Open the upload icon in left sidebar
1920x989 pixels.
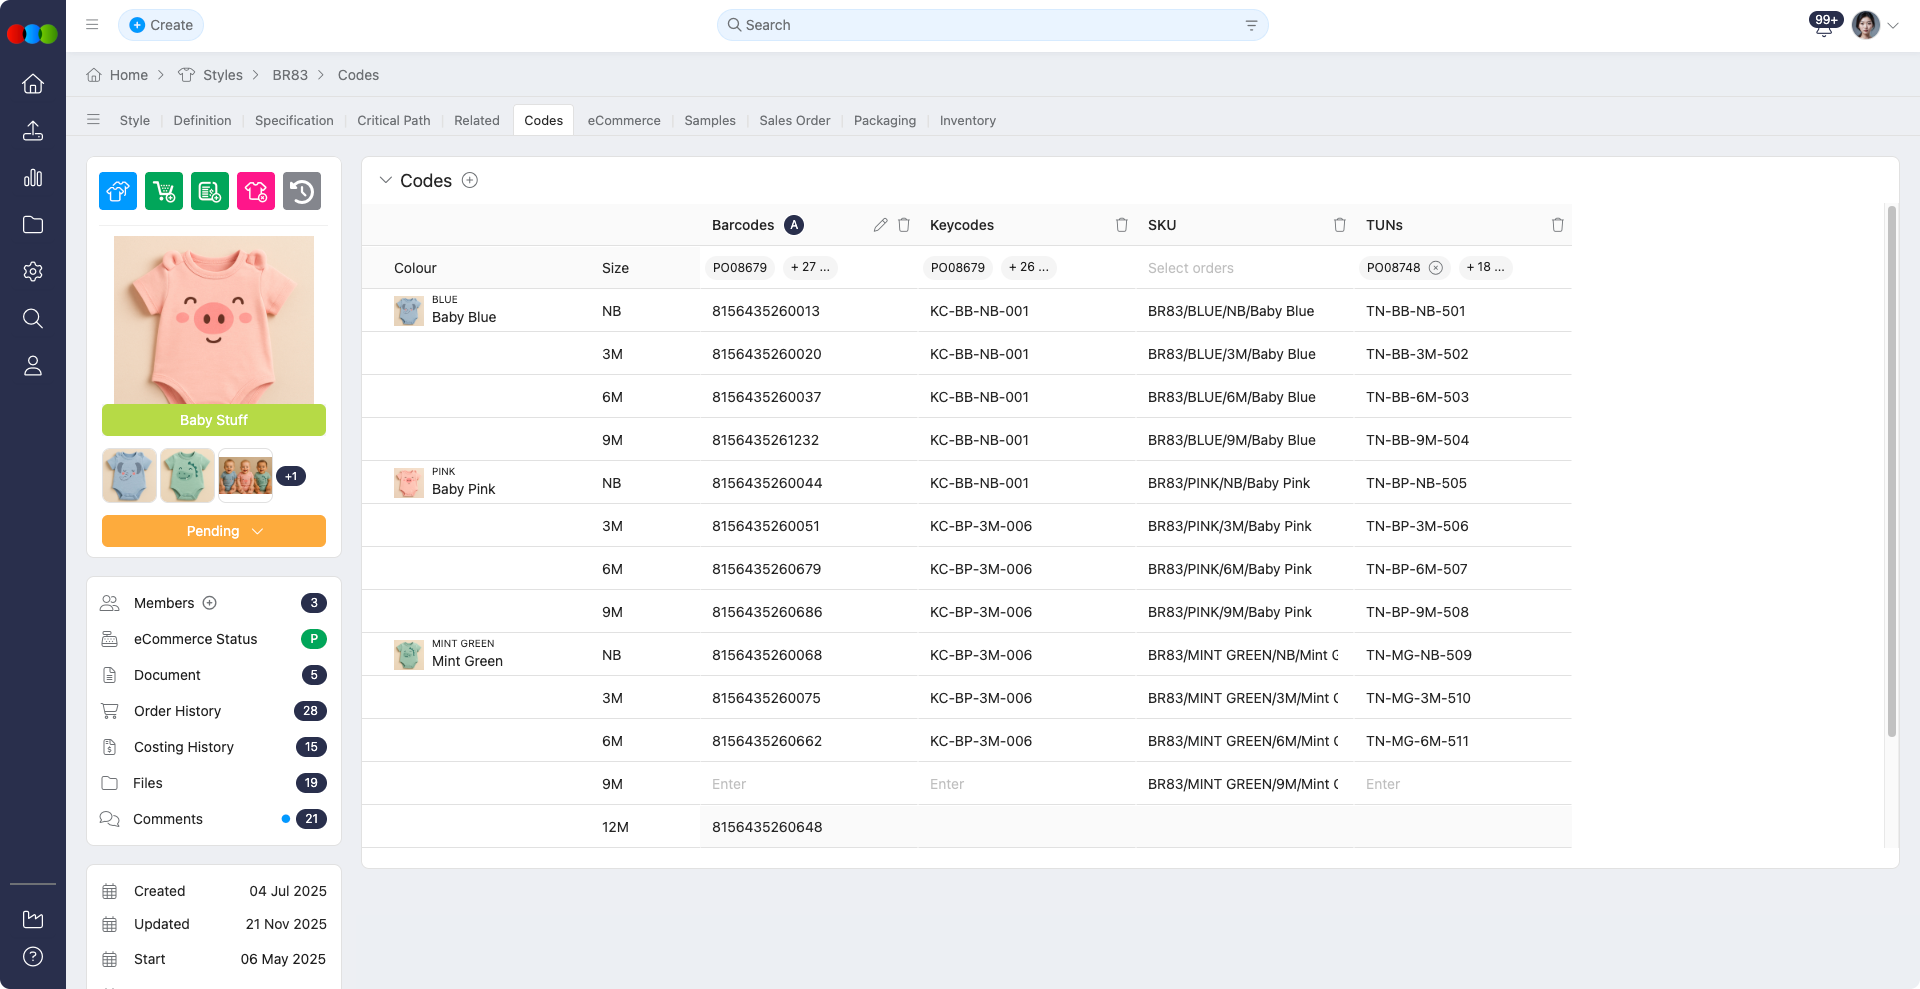point(33,131)
